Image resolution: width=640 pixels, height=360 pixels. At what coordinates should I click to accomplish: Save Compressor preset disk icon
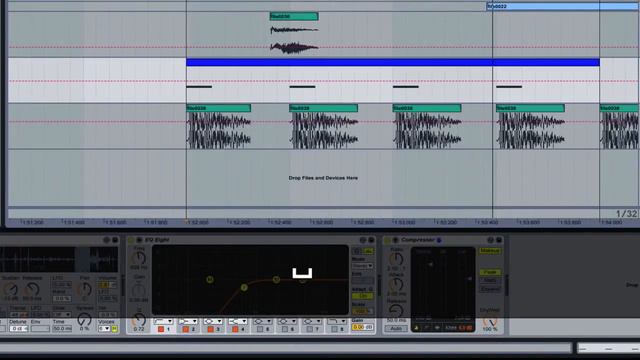coord(499,240)
